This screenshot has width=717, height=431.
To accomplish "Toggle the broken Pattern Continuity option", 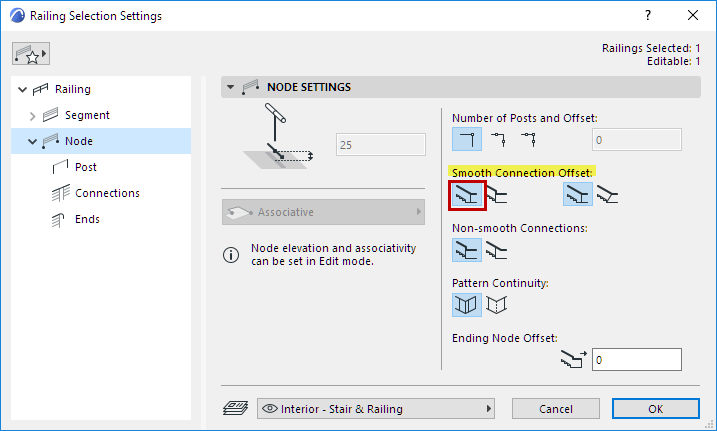I will point(497,305).
